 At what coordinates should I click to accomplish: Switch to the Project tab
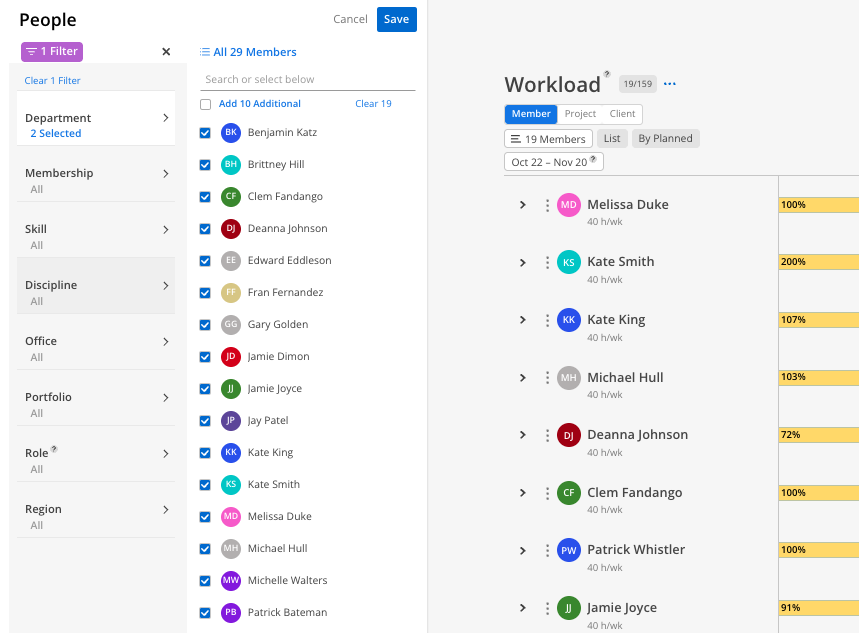point(580,114)
